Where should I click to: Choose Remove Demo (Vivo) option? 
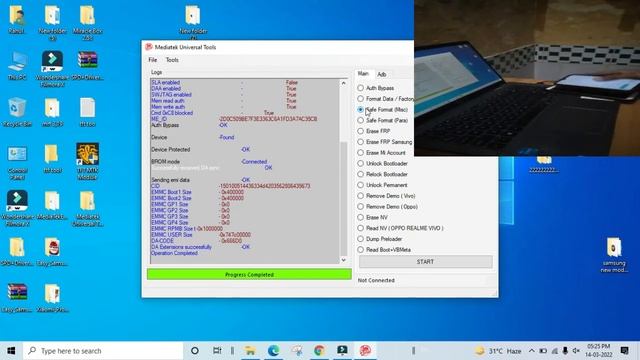[x=386, y=196]
